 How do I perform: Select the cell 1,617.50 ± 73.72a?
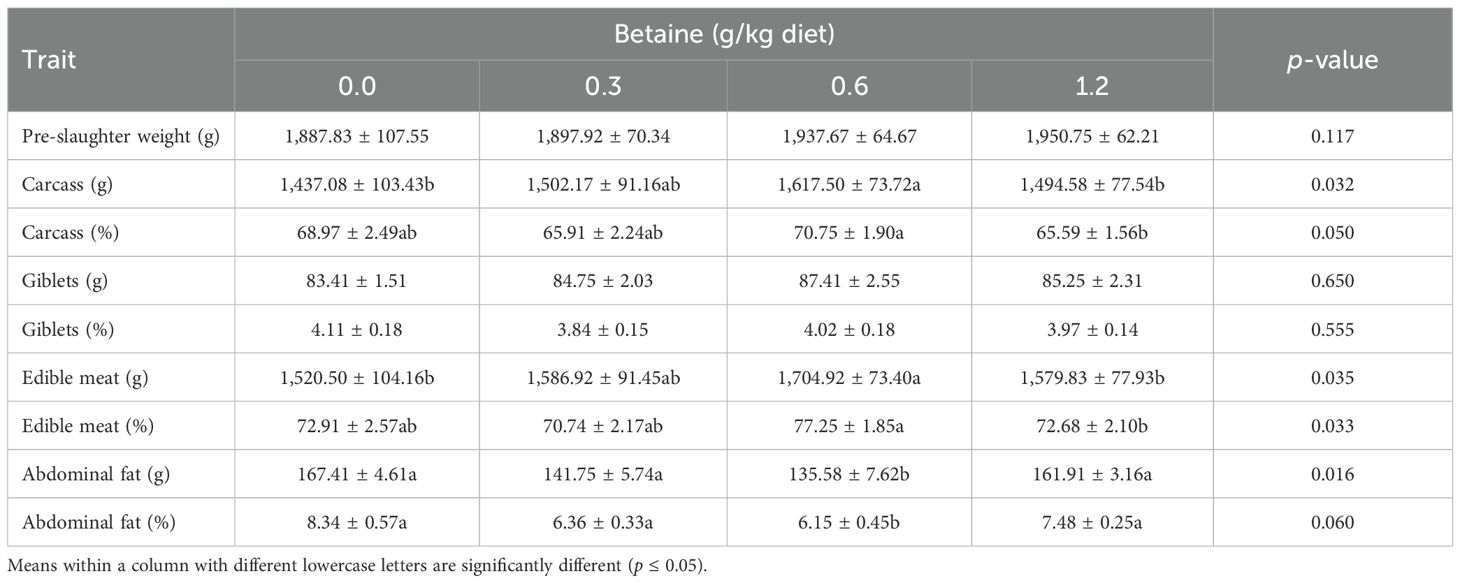point(848,184)
